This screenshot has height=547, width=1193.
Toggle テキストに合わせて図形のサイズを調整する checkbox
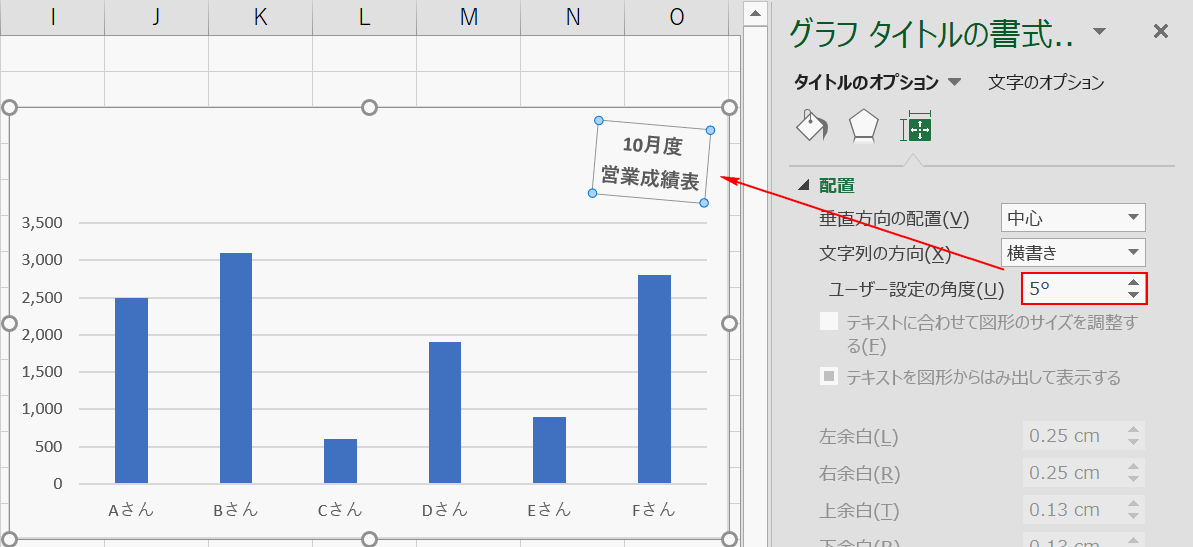(x=829, y=322)
